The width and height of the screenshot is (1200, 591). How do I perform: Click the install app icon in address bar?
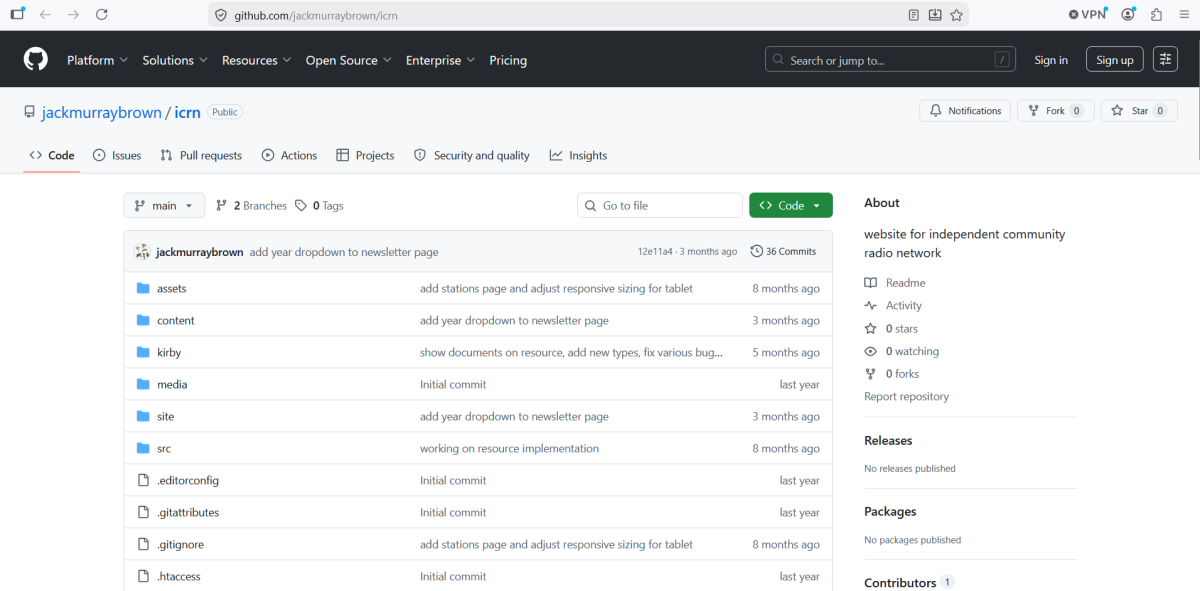[935, 15]
